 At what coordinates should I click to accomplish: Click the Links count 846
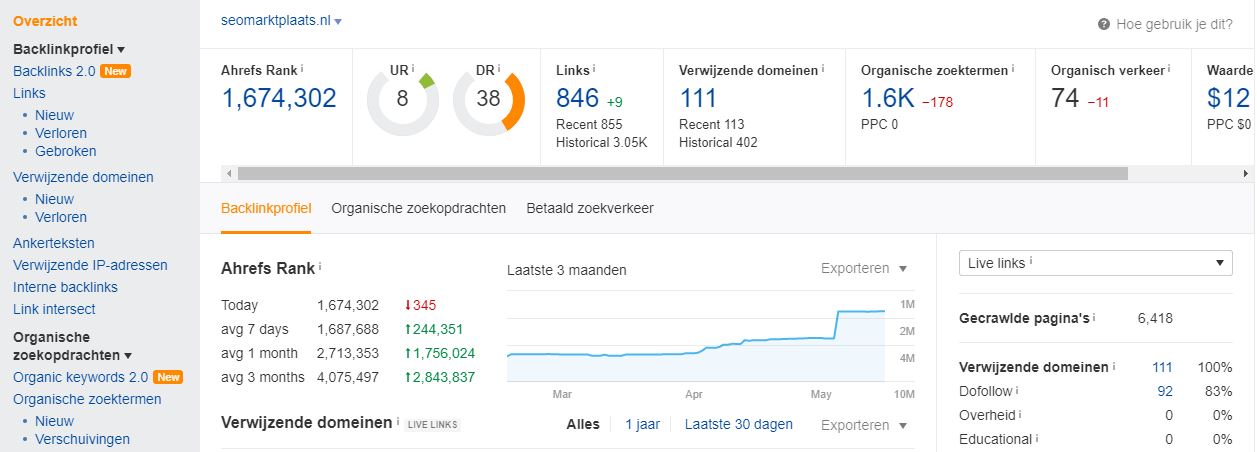(x=577, y=98)
